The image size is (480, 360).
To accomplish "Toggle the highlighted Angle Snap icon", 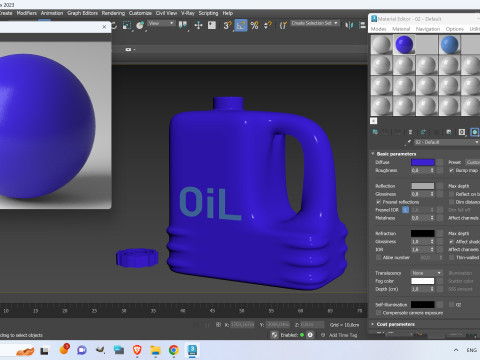I will point(241,25).
